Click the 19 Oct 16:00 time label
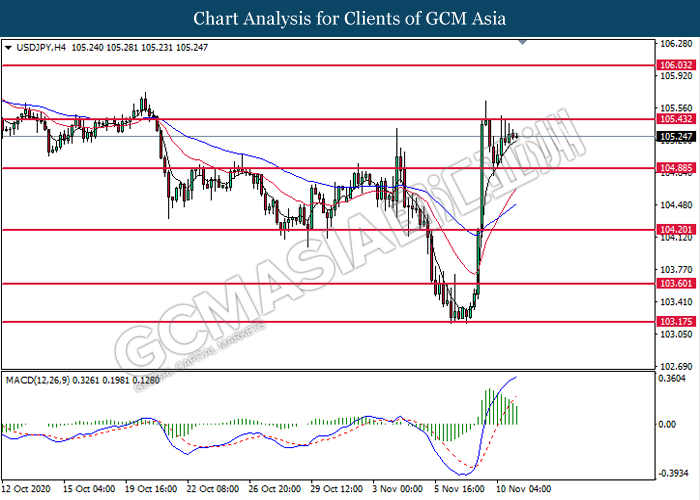The image size is (700, 500). pyautogui.click(x=151, y=488)
